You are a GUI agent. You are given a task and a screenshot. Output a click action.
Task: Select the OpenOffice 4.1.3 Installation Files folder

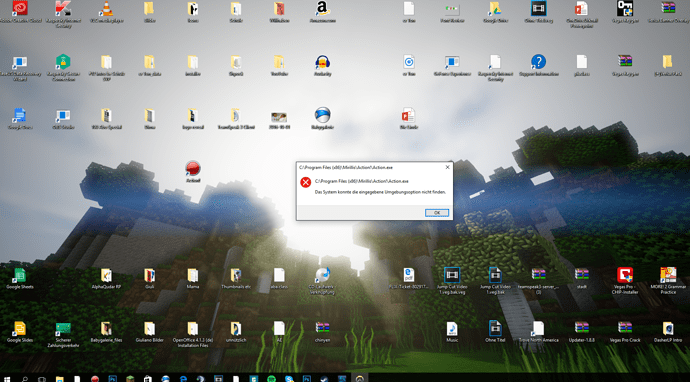point(193,334)
